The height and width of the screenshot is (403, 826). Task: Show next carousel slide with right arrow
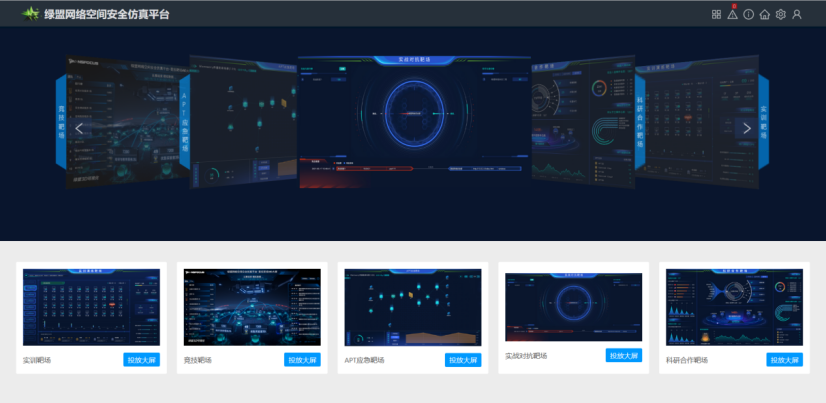pos(746,128)
